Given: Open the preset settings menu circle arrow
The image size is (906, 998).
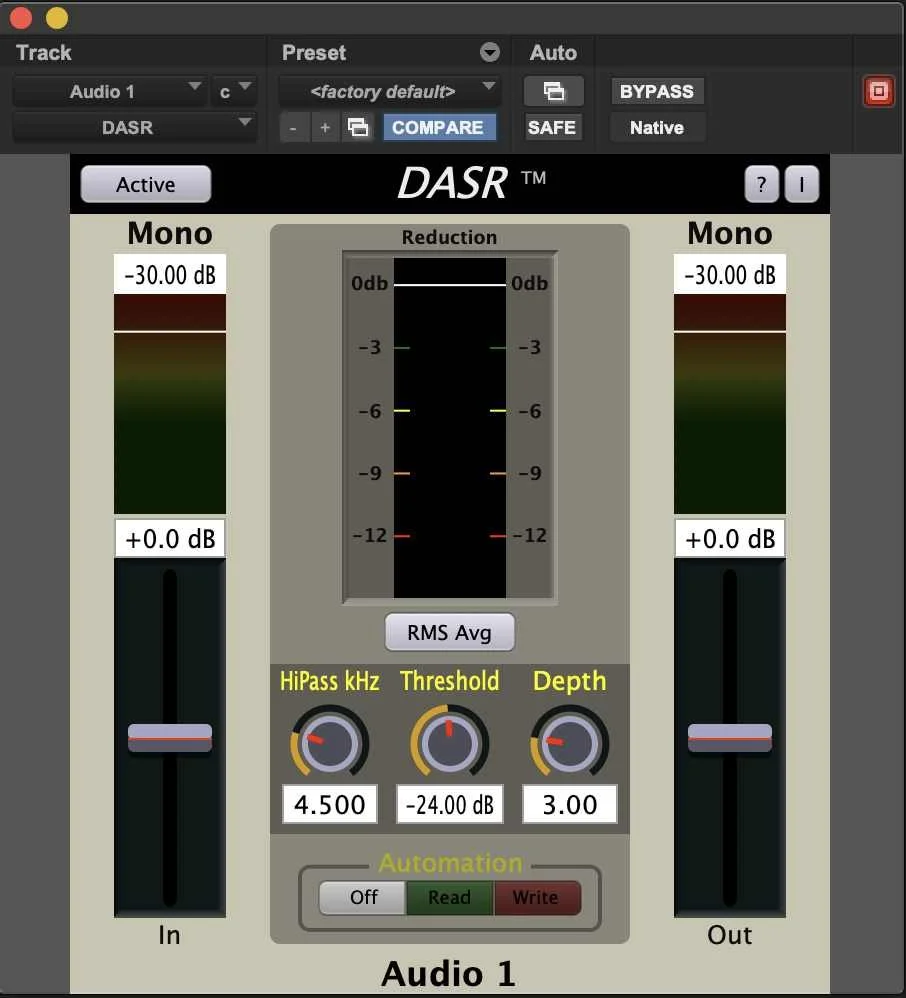Looking at the screenshot, I should [x=490, y=52].
